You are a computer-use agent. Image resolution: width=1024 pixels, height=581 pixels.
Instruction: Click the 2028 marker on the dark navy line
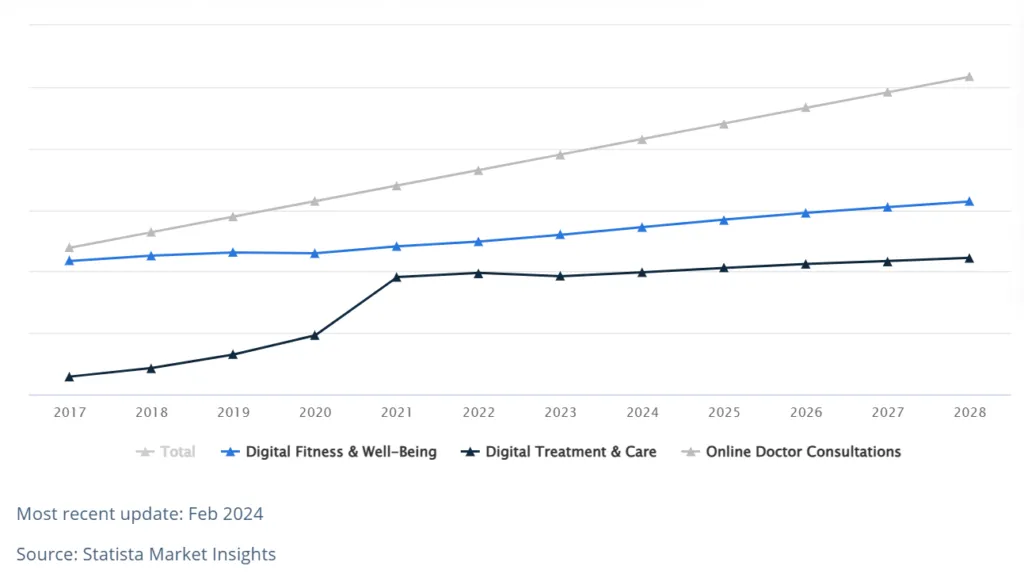click(x=969, y=258)
